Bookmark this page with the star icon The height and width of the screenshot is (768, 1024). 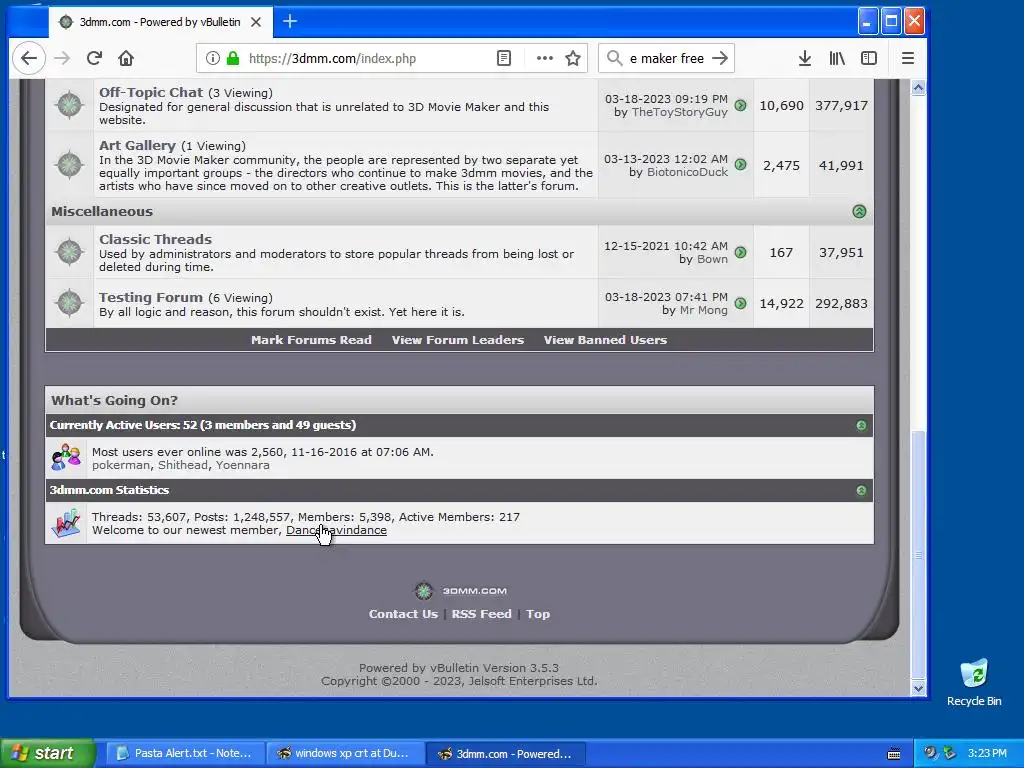(x=573, y=58)
